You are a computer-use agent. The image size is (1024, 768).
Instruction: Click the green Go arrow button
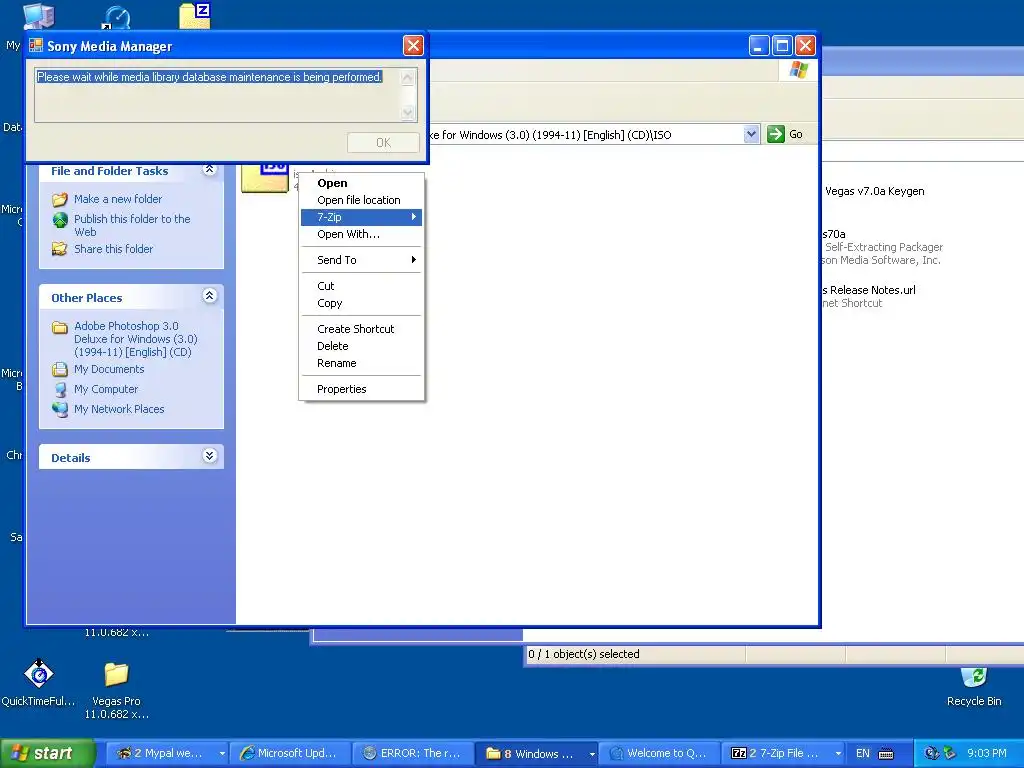click(775, 134)
